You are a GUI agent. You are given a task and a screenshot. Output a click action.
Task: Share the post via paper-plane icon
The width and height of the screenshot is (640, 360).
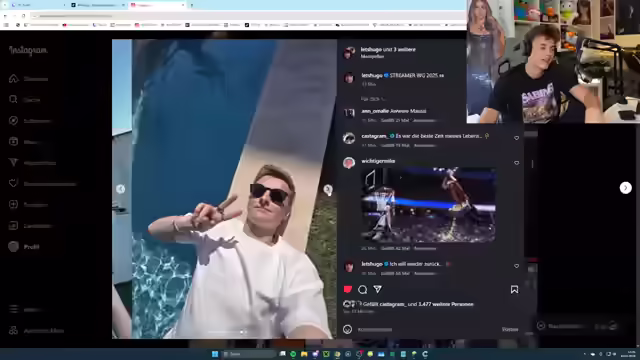tap(378, 289)
